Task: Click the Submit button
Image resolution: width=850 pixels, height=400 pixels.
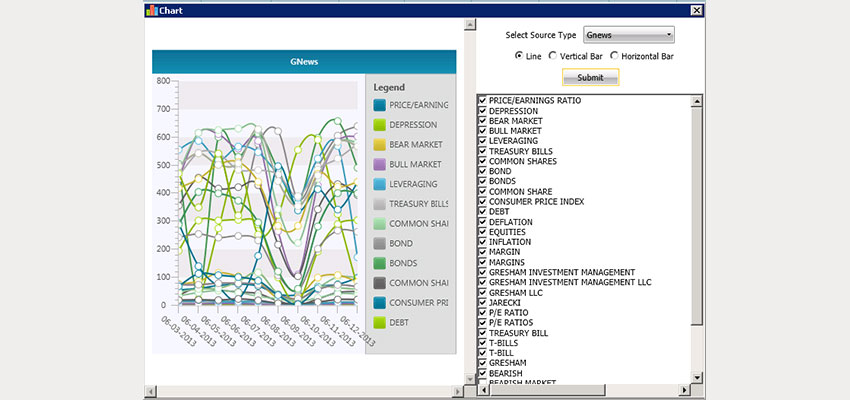Action: pos(590,78)
